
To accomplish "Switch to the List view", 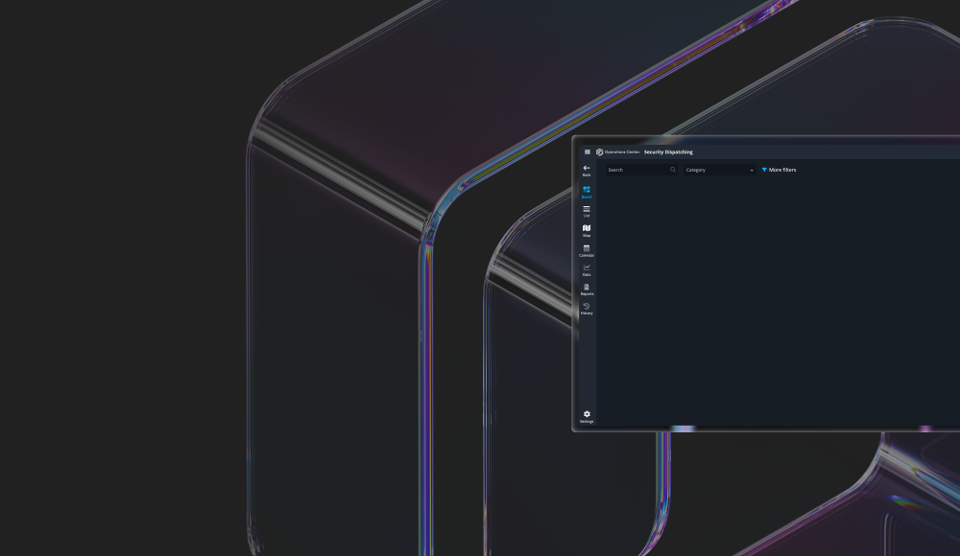I will [x=587, y=211].
